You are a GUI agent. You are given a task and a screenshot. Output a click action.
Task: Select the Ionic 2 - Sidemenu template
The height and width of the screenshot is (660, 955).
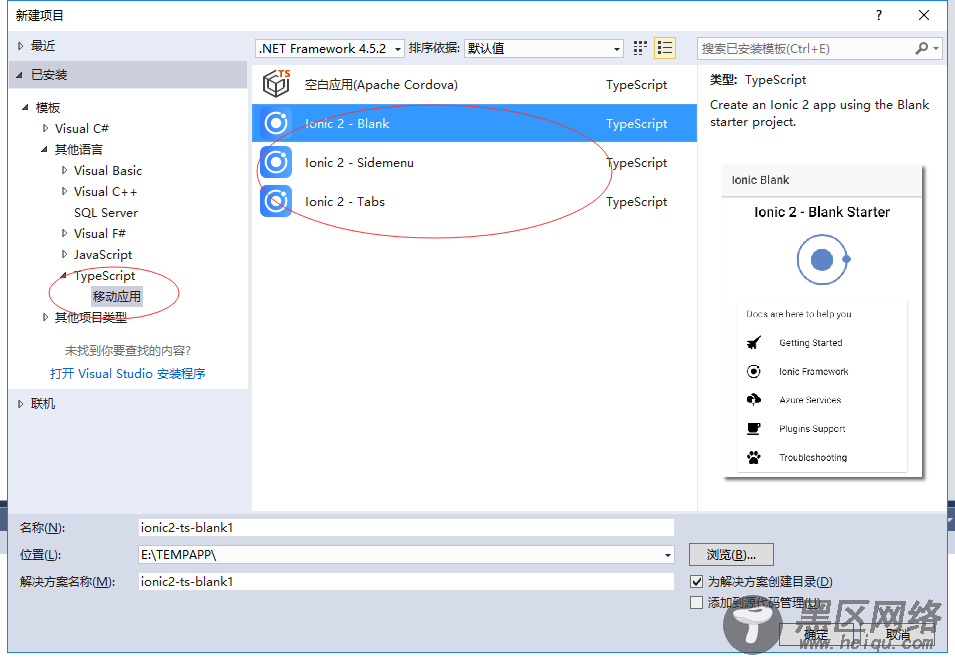coord(474,163)
